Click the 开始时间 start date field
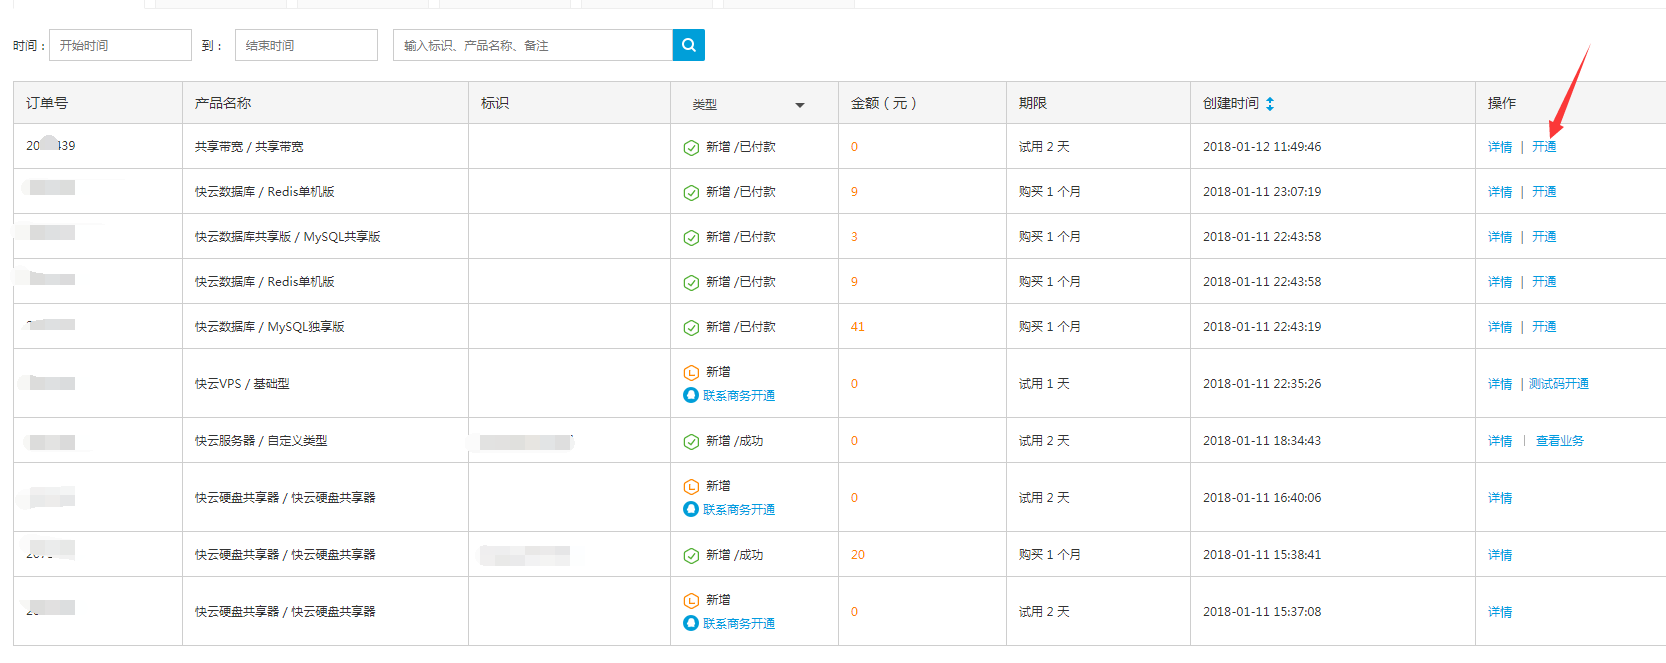 pyautogui.click(x=120, y=45)
